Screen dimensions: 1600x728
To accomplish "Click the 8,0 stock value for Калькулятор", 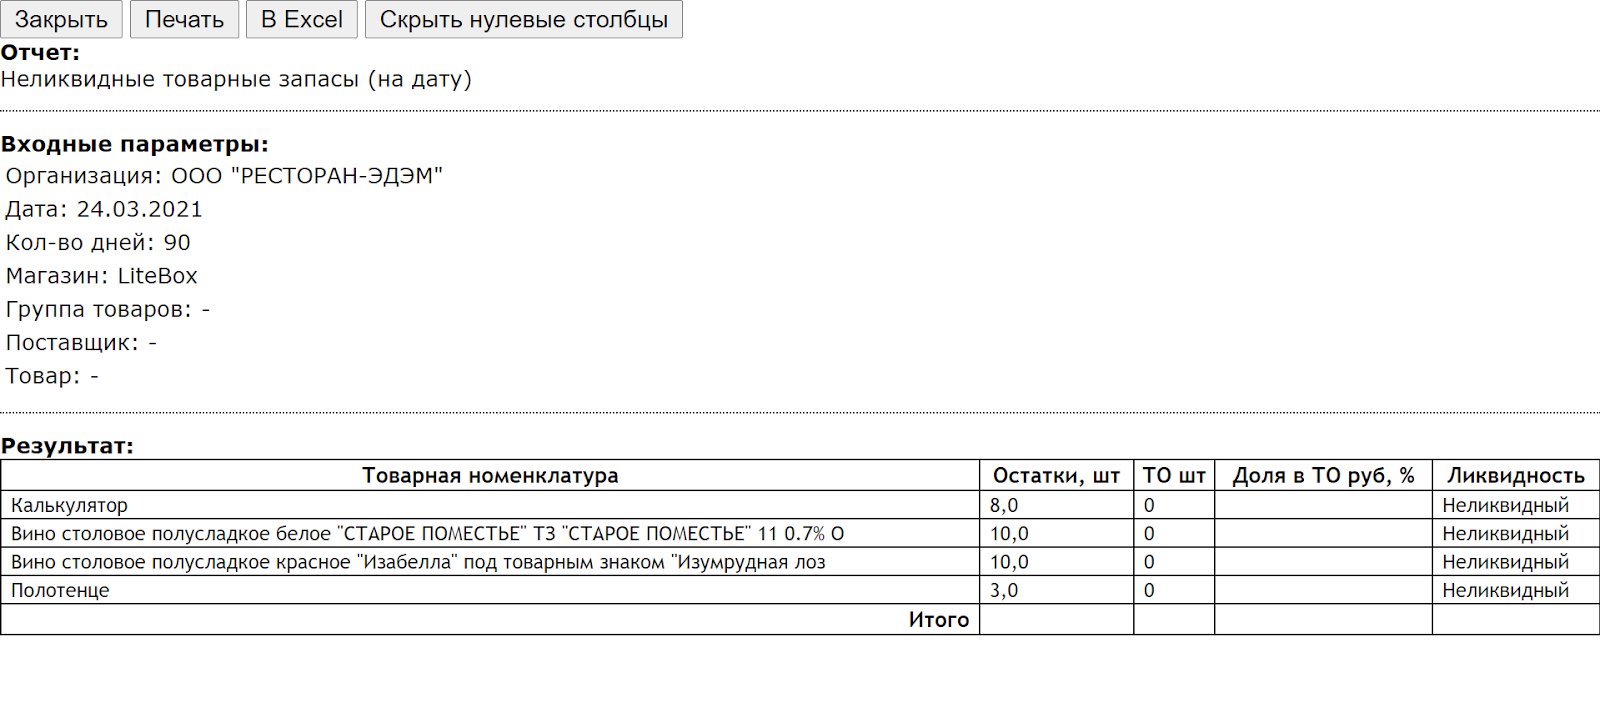I will coord(1004,505).
